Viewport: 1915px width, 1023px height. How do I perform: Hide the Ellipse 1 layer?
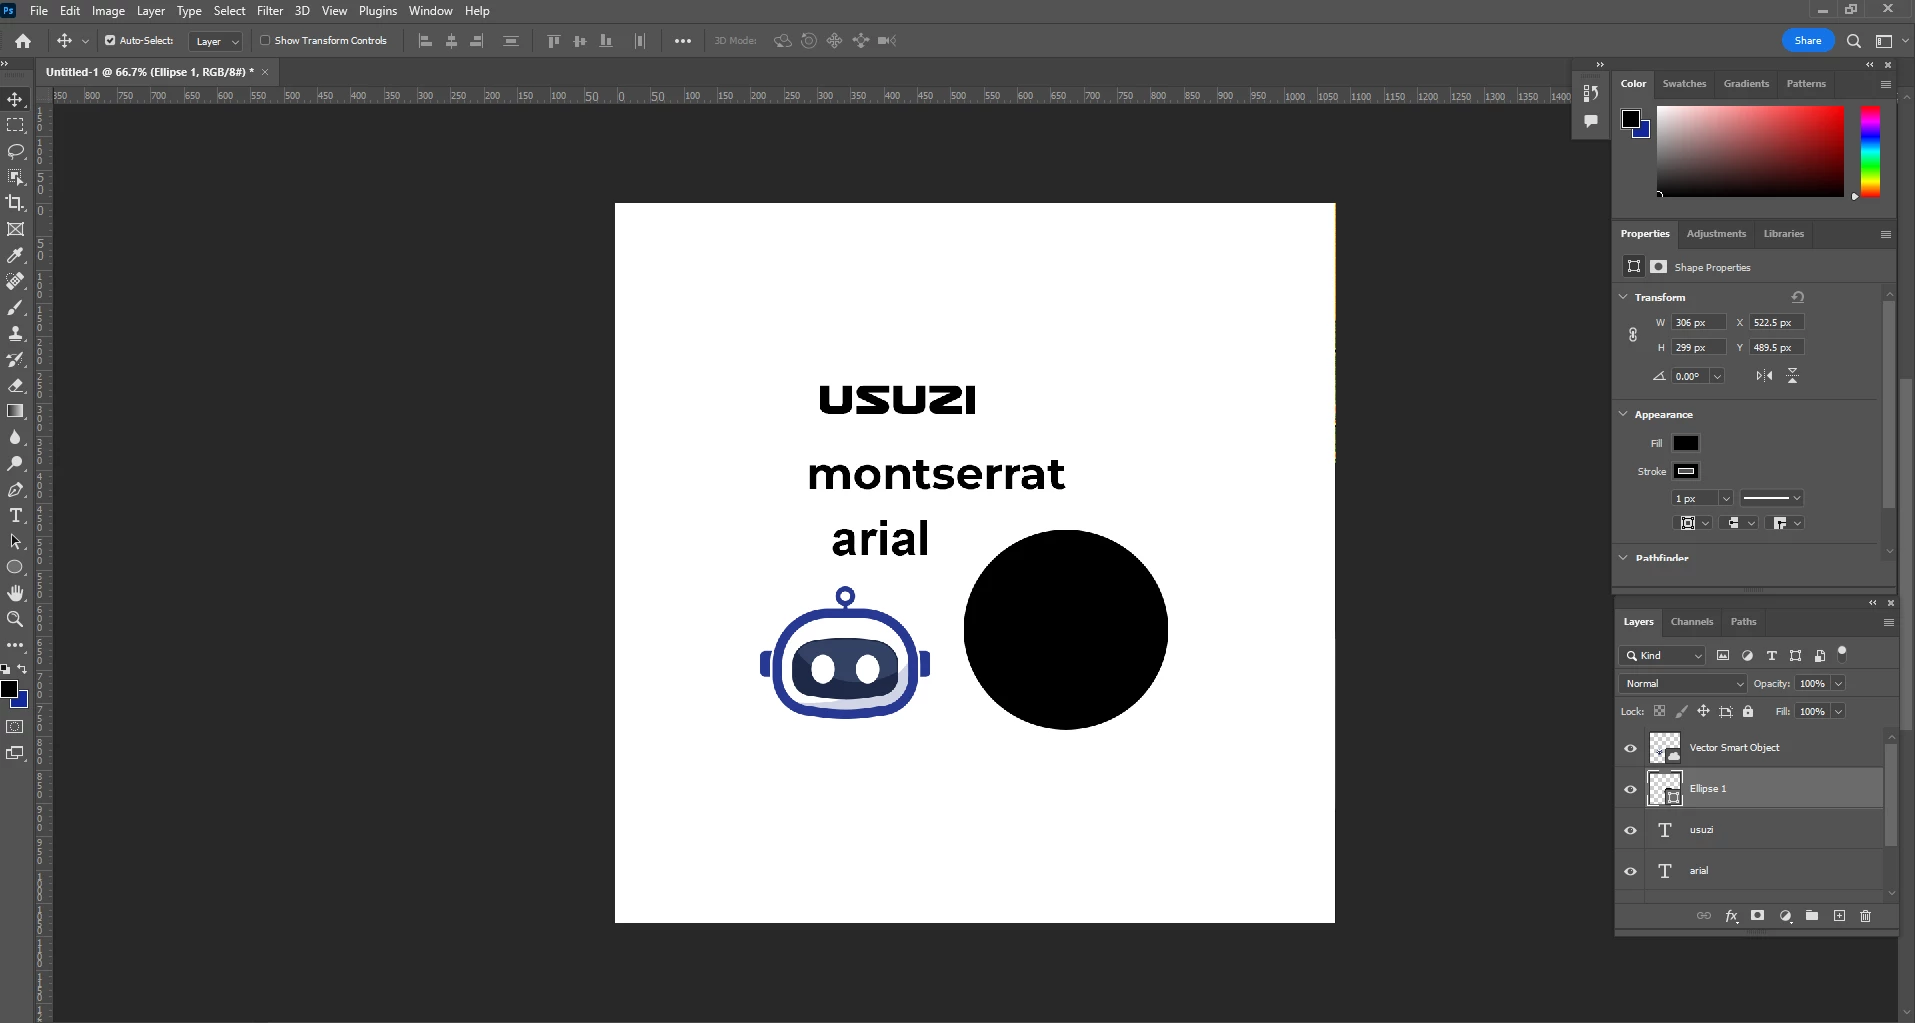pos(1630,789)
